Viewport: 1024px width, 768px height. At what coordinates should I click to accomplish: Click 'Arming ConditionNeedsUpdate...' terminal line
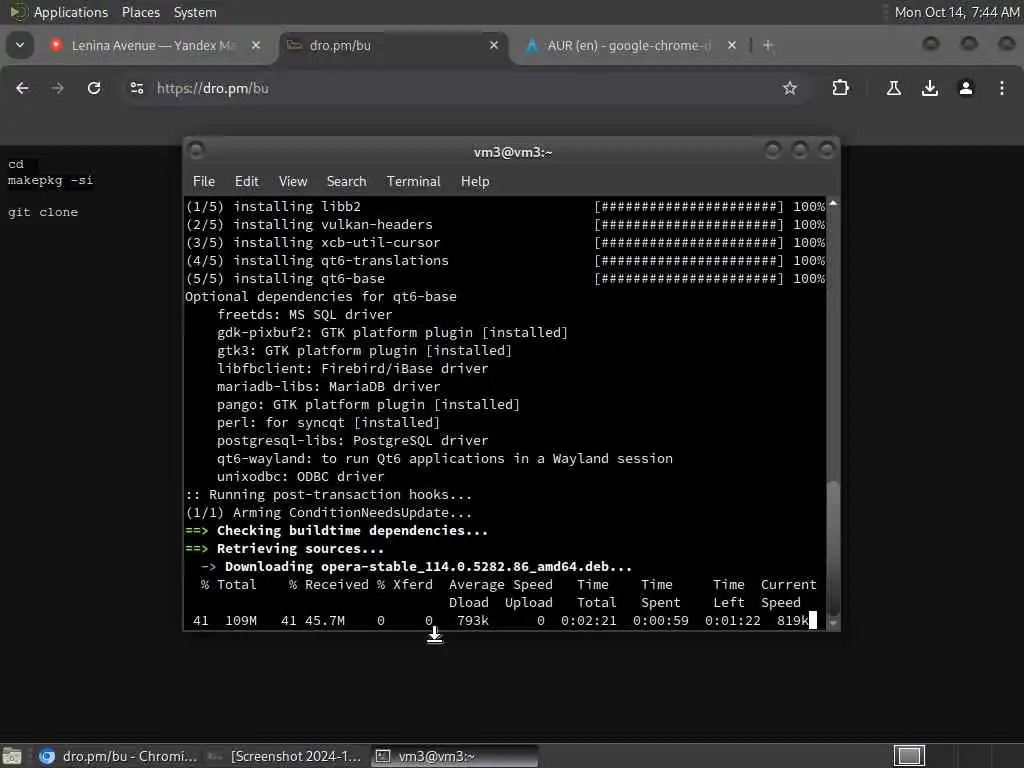point(352,513)
